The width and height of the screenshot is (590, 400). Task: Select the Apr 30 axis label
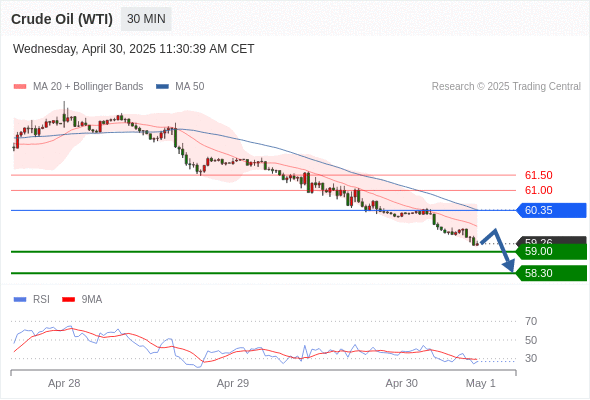click(401, 383)
